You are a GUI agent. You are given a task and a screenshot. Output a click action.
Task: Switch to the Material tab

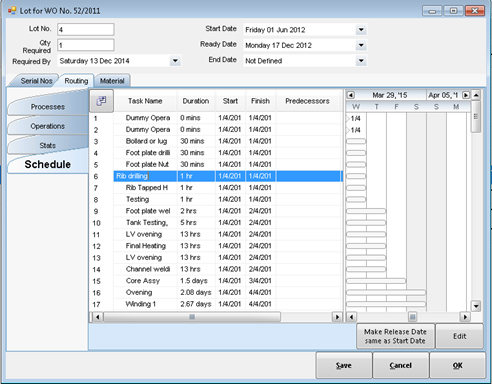[112, 81]
